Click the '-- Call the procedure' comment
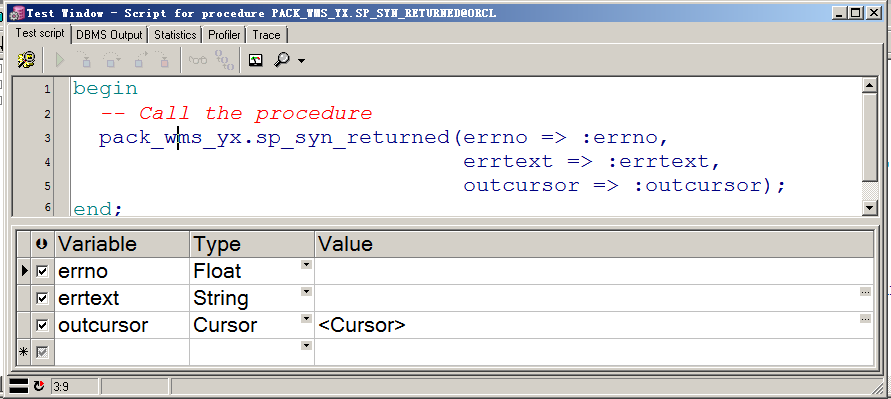The image size is (891, 399). pyautogui.click(x=236, y=113)
